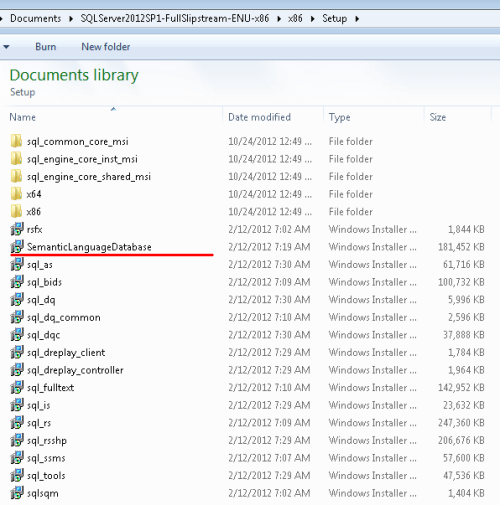Click the sql_tools file name
The height and width of the screenshot is (505, 500).
[46, 476]
